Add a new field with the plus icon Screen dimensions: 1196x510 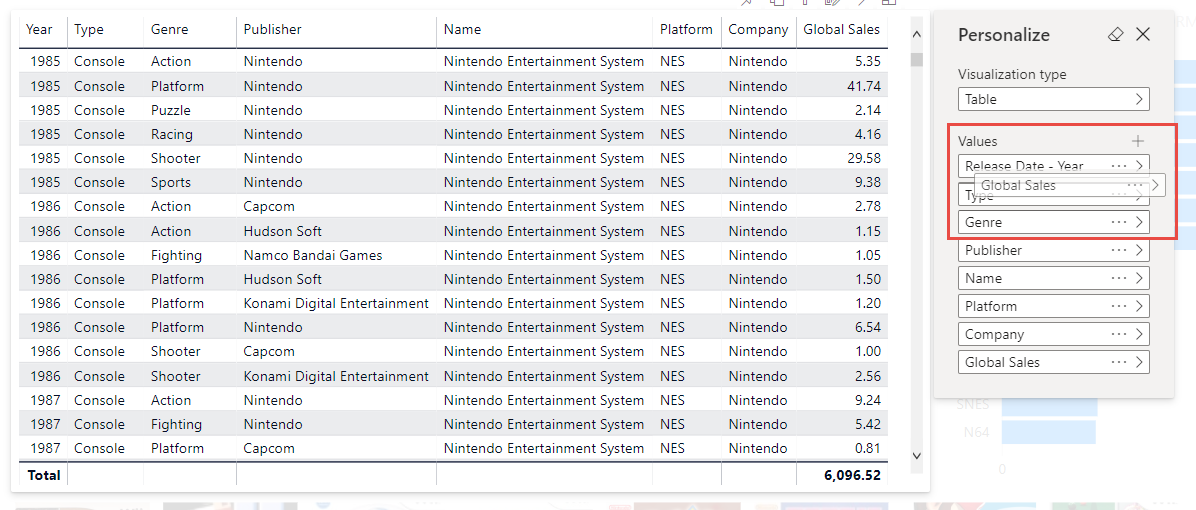[x=1137, y=141]
